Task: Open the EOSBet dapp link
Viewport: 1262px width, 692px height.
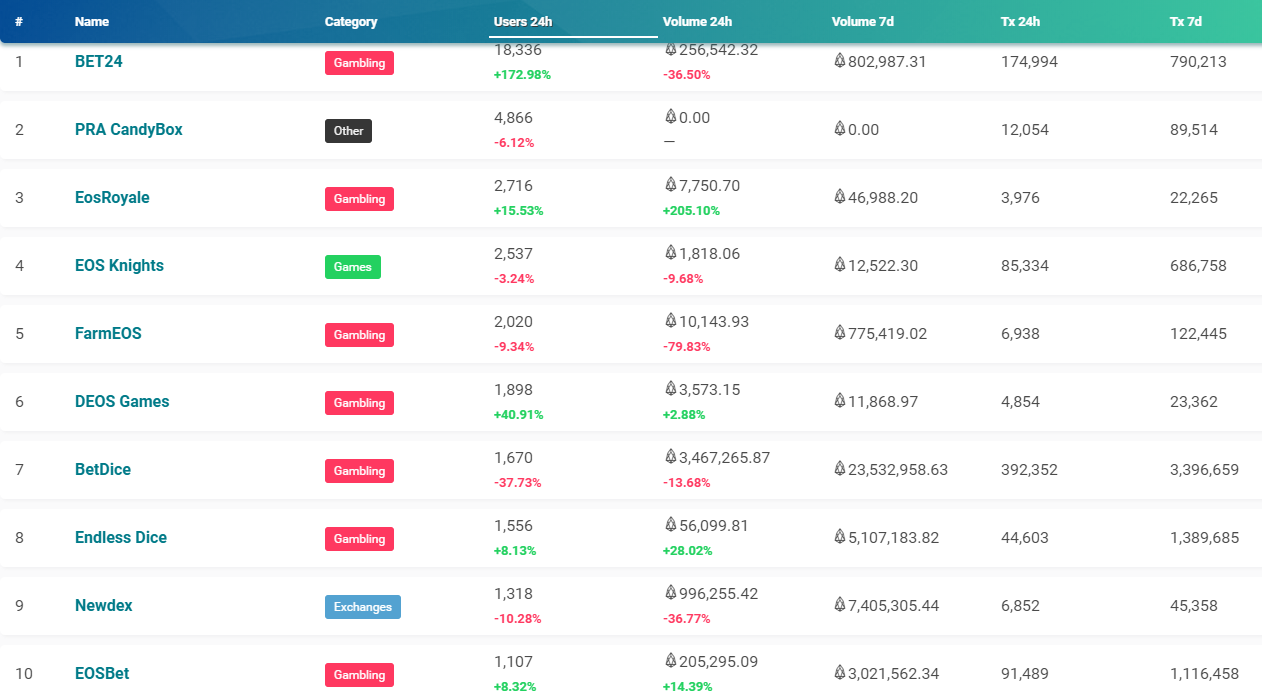Action: coord(102,673)
